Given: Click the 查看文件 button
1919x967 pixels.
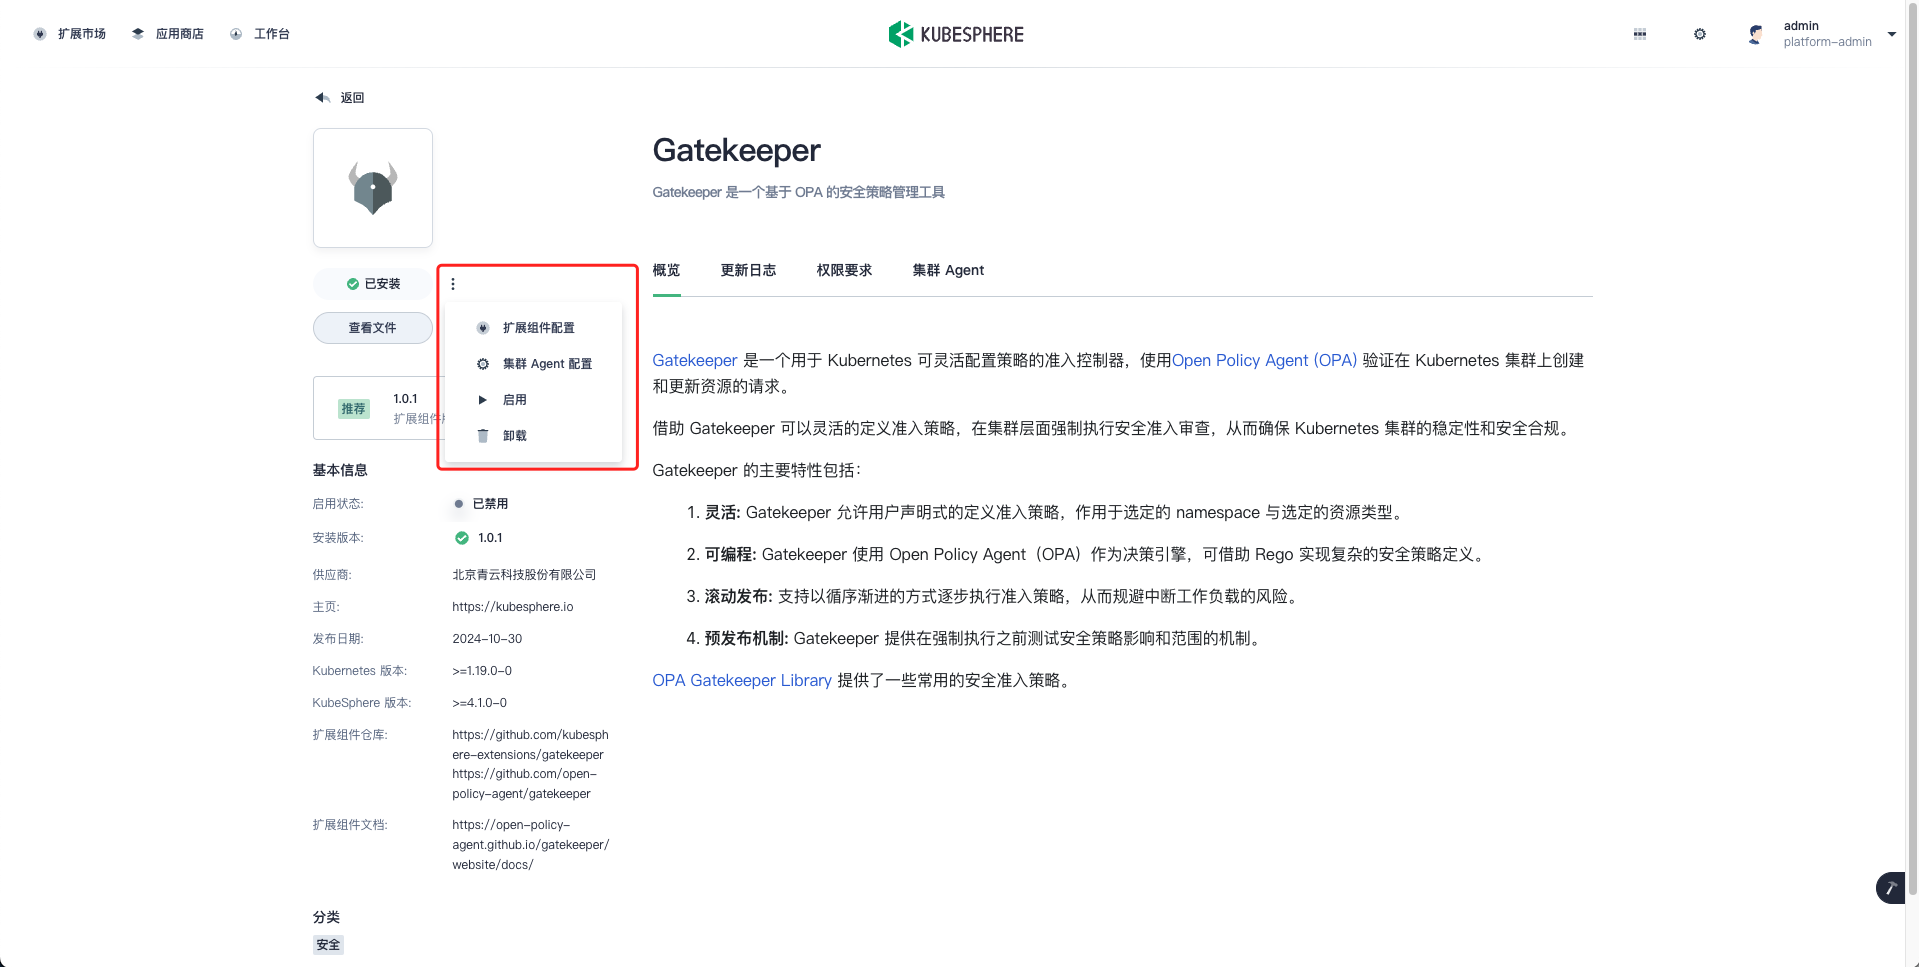Looking at the screenshot, I should point(373,328).
